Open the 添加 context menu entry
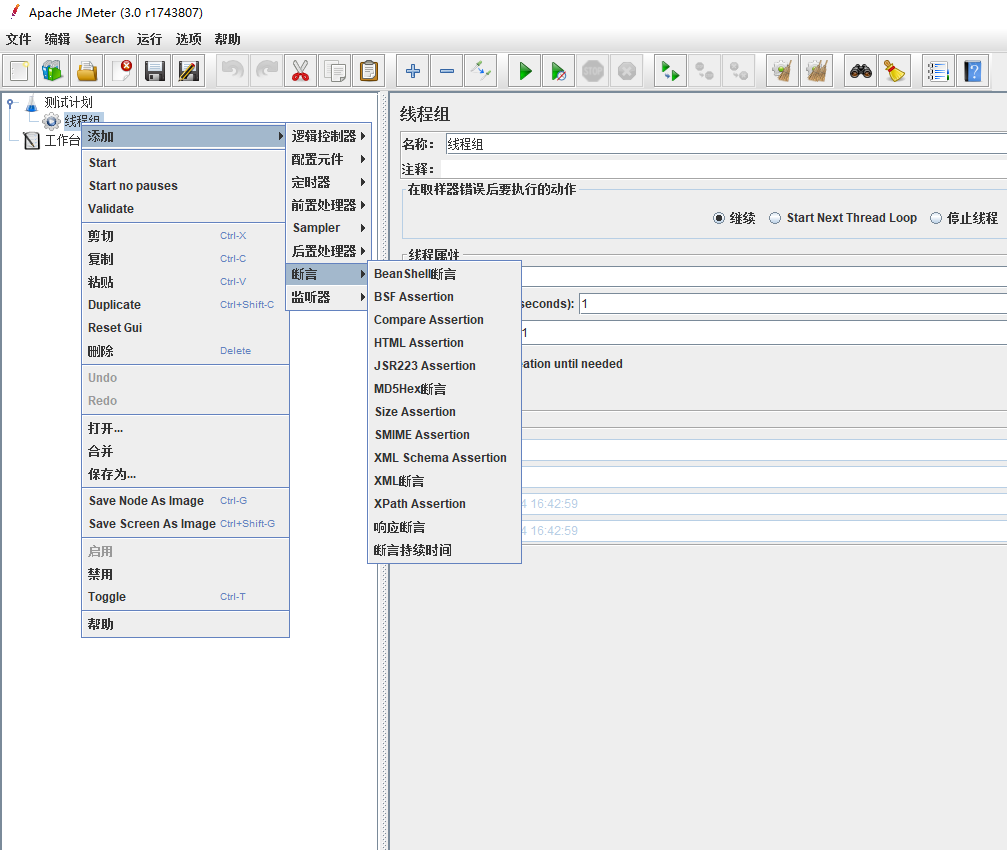 tap(184, 136)
